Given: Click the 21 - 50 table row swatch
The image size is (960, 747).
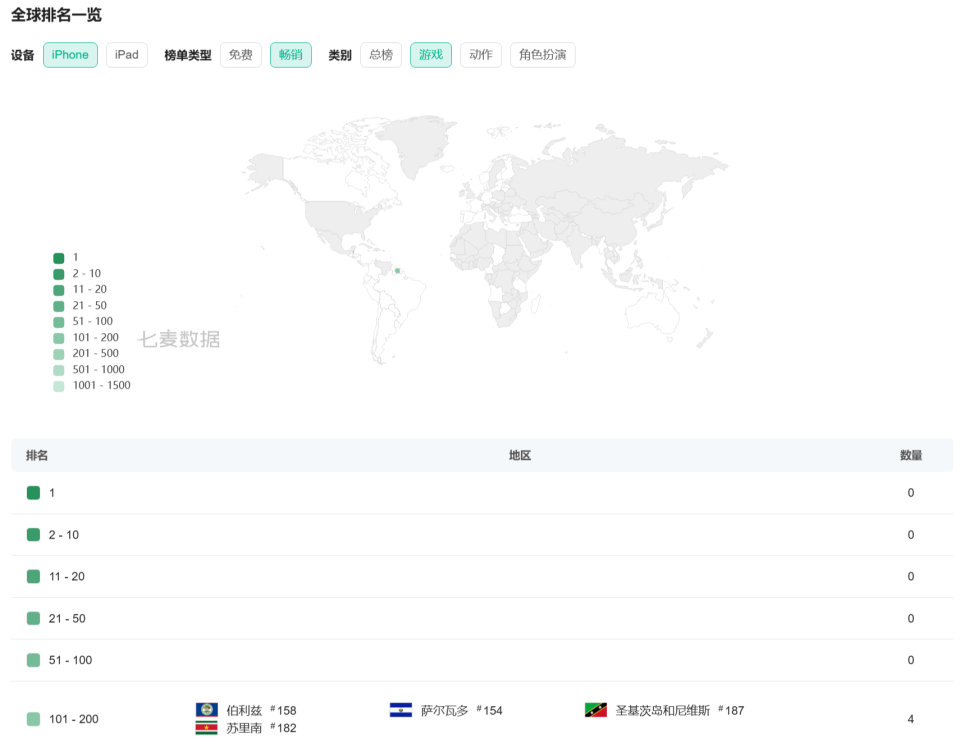Looking at the screenshot, I should coord(34,618).
